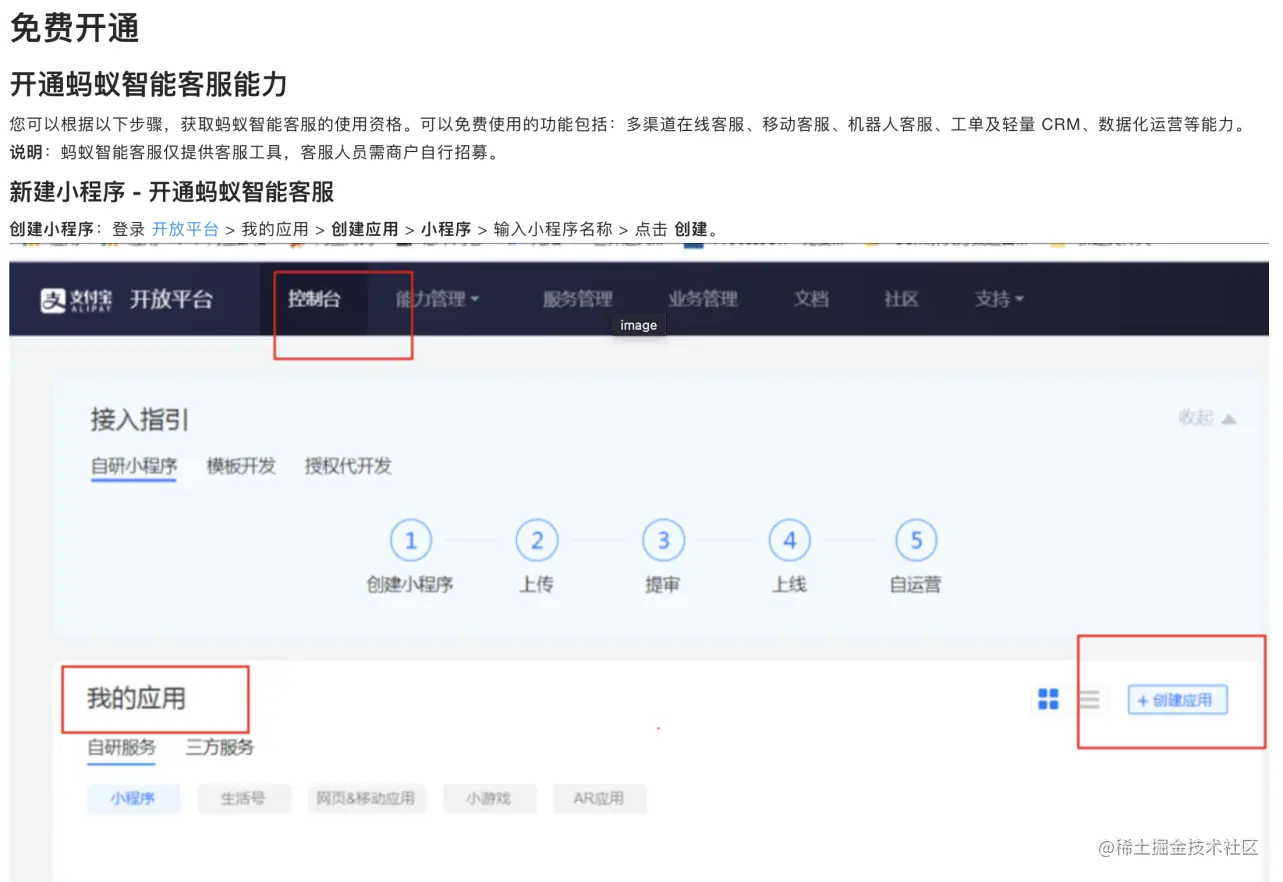This screenshot has width=1283, height=882.
Task: Click step 1 创建小程序 circle
Action: pos(410,541)
